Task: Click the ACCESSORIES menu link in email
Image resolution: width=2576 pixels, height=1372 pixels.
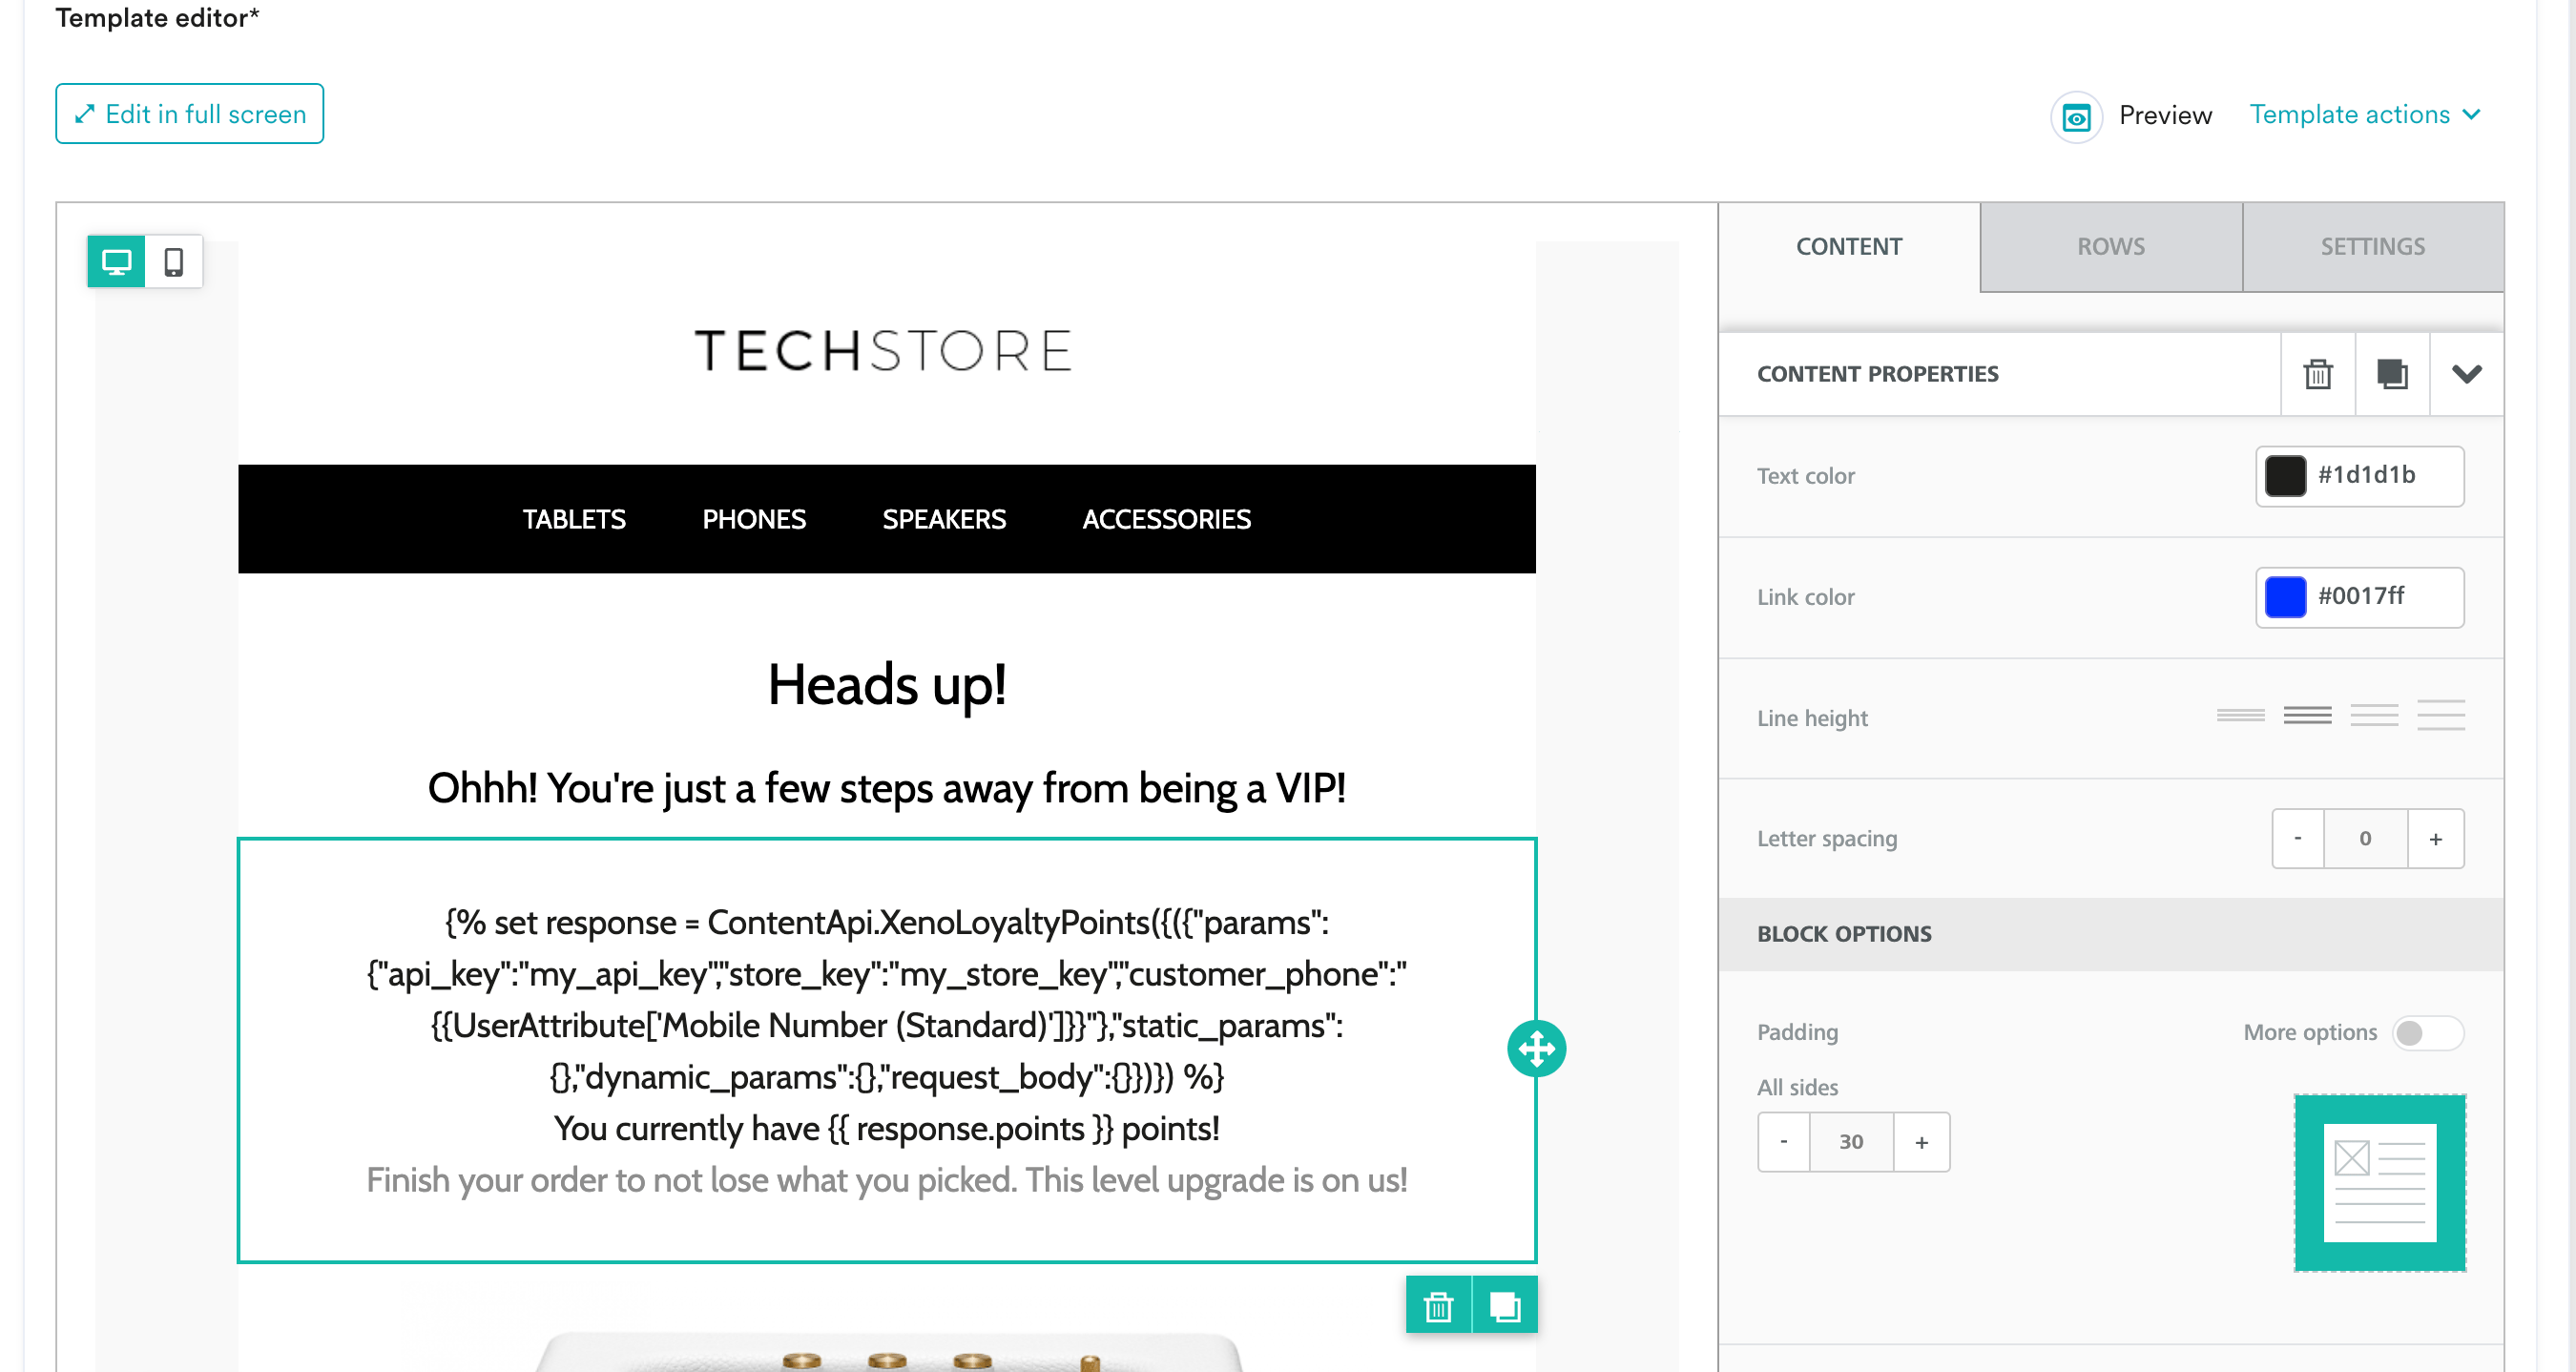Action: tap(1166, 519)
